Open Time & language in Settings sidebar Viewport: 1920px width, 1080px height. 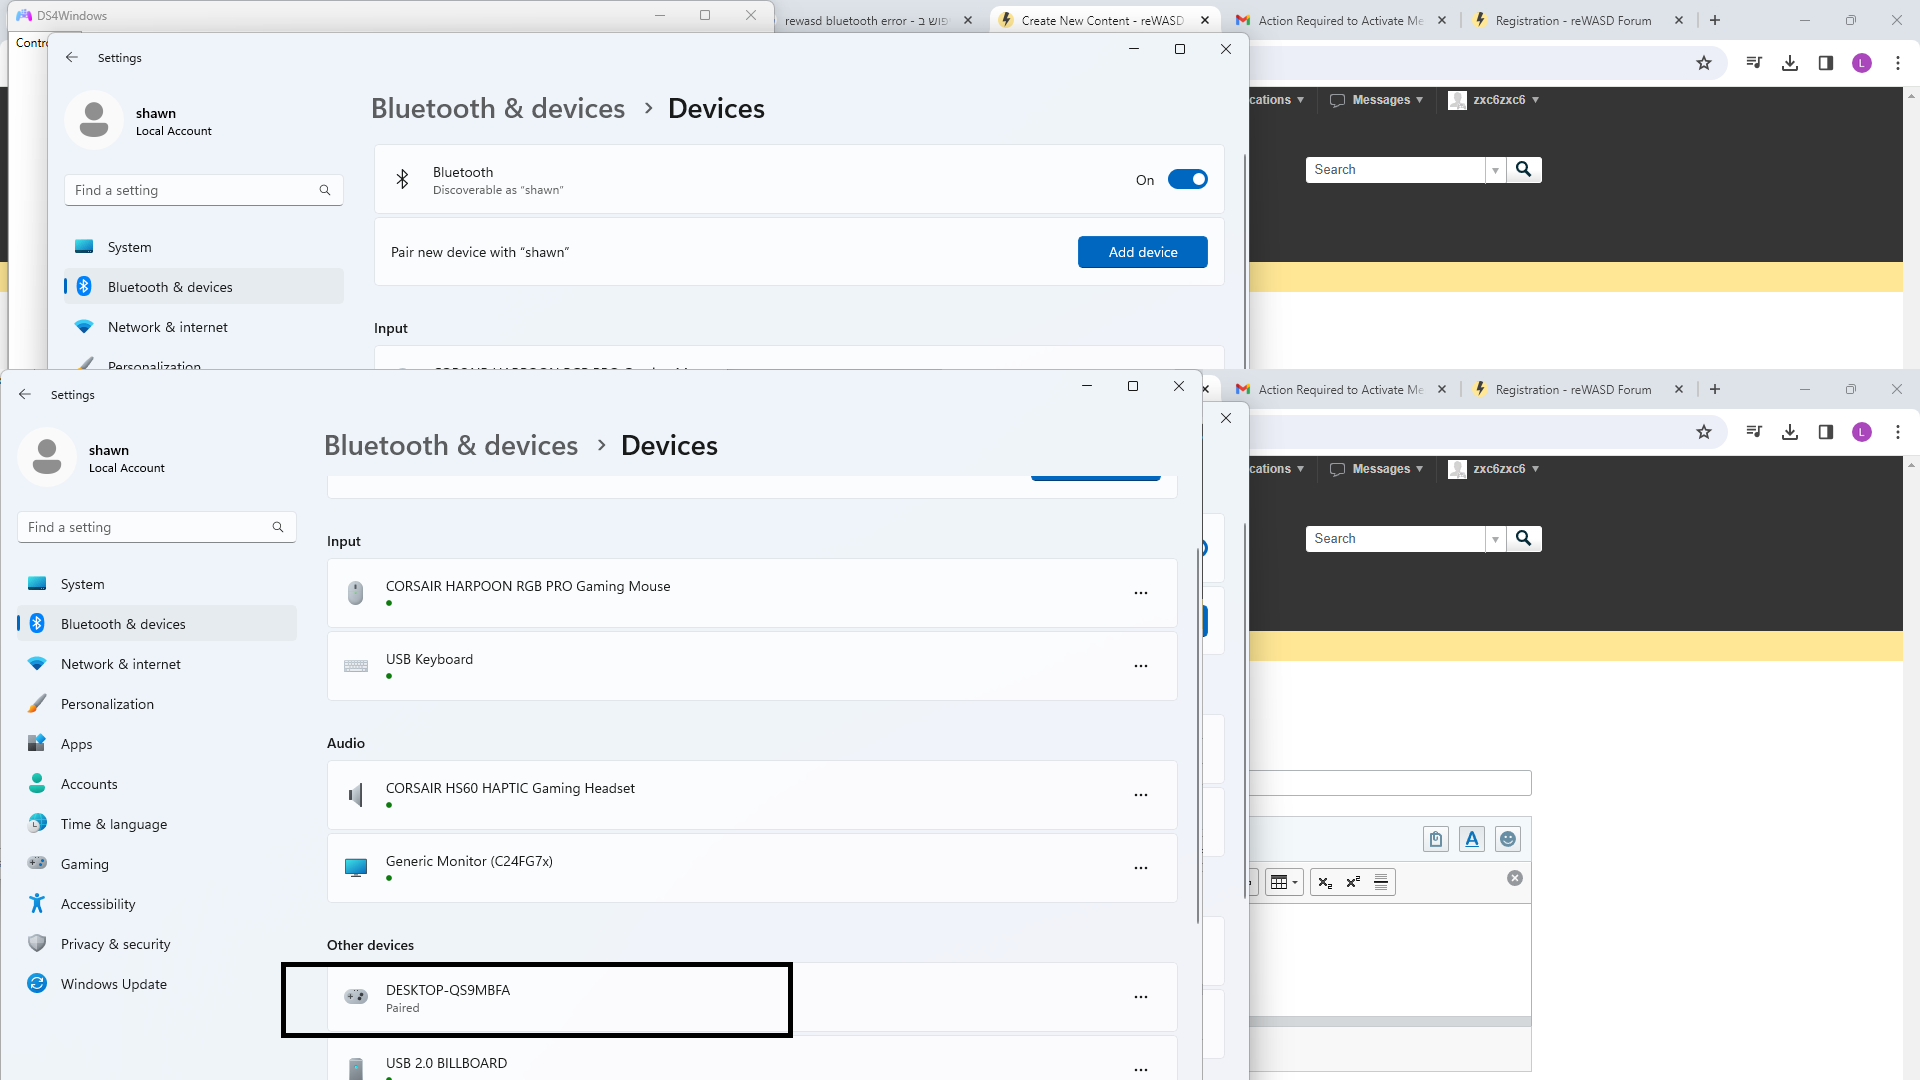(157, 824)
